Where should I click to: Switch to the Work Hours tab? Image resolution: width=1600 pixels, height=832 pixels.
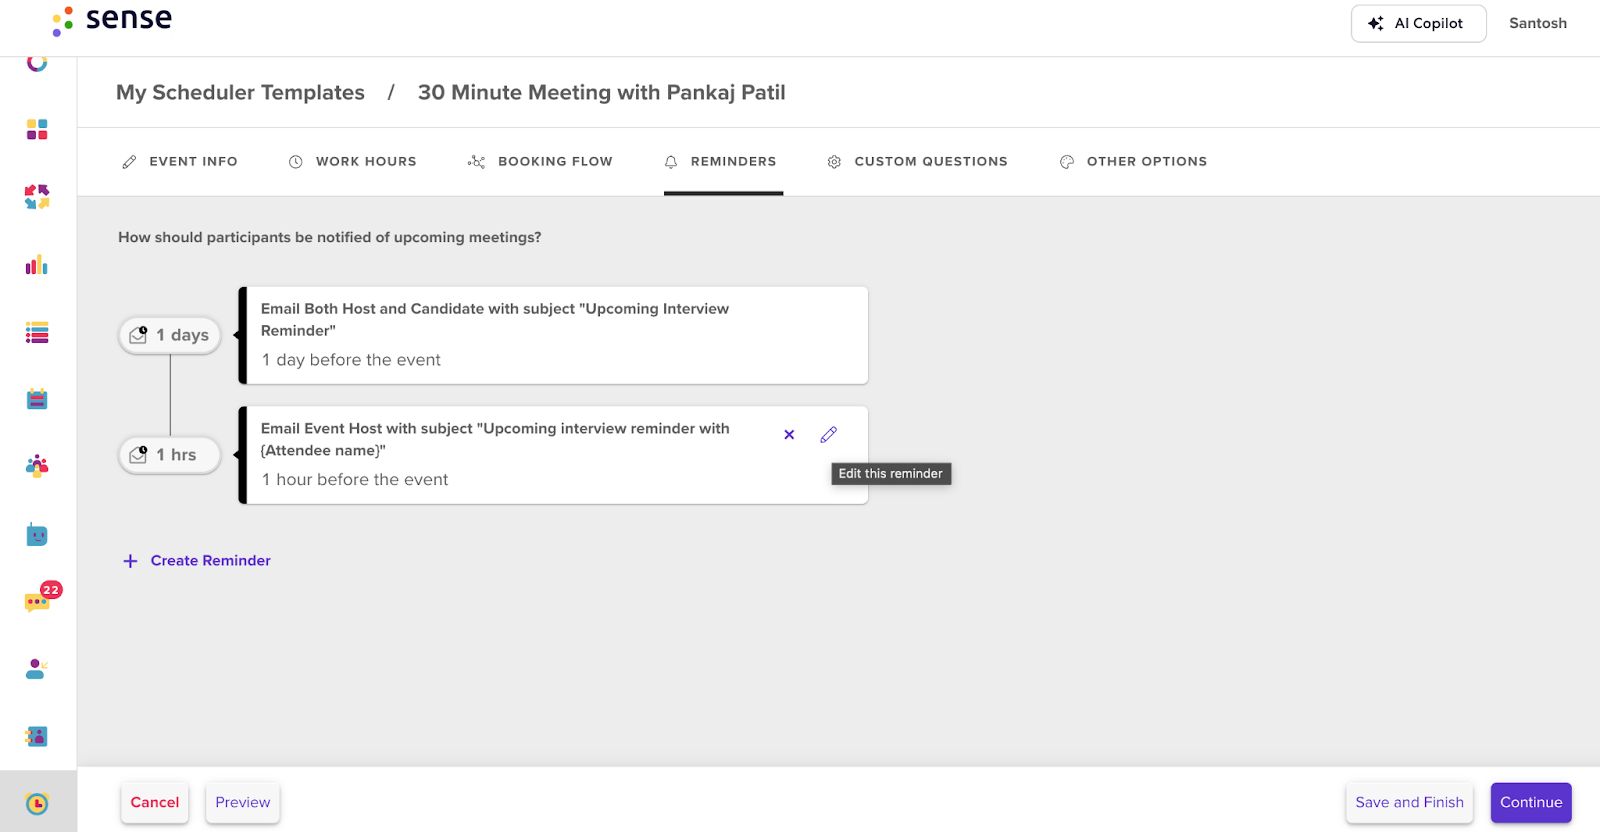coord(352,161)
